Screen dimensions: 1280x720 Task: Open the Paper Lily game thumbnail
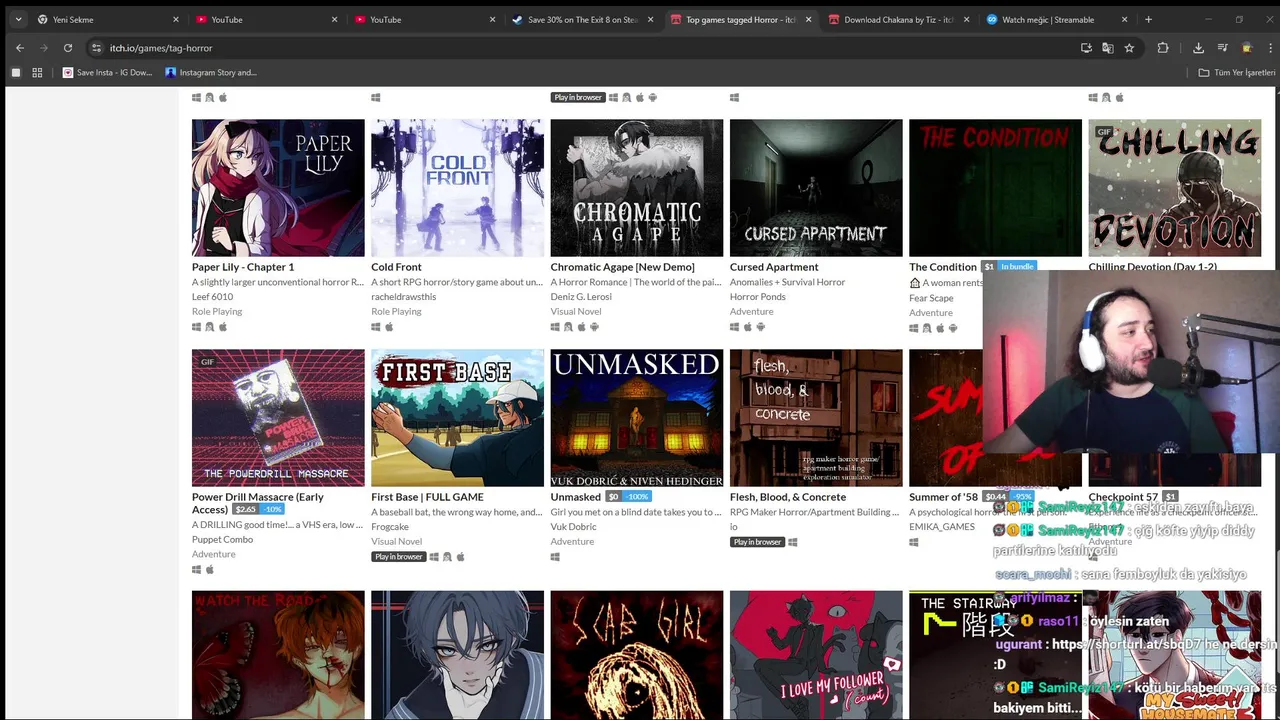pos(278,188)
